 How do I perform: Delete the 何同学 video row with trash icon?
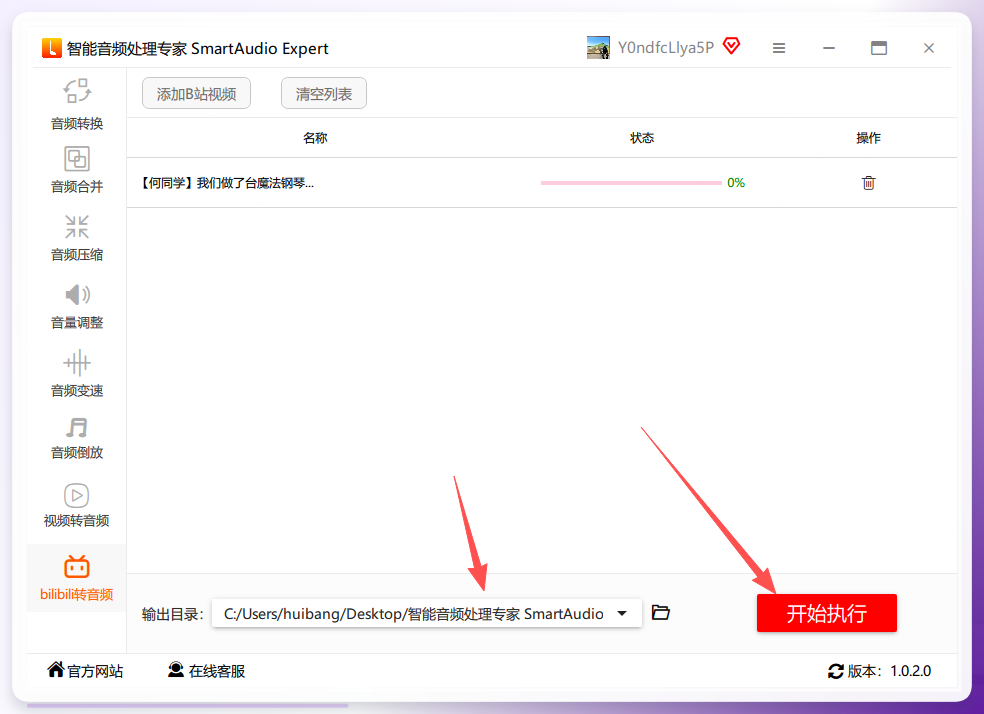point(868,183)
